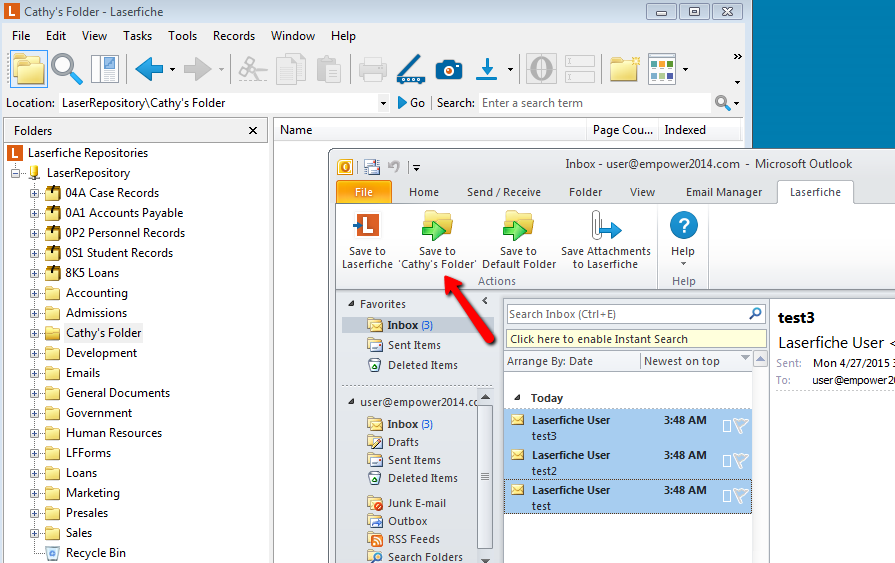This screenshot has height=563, width=895.
Task: Click the paste clipboard icon
Action: (328, 69)
